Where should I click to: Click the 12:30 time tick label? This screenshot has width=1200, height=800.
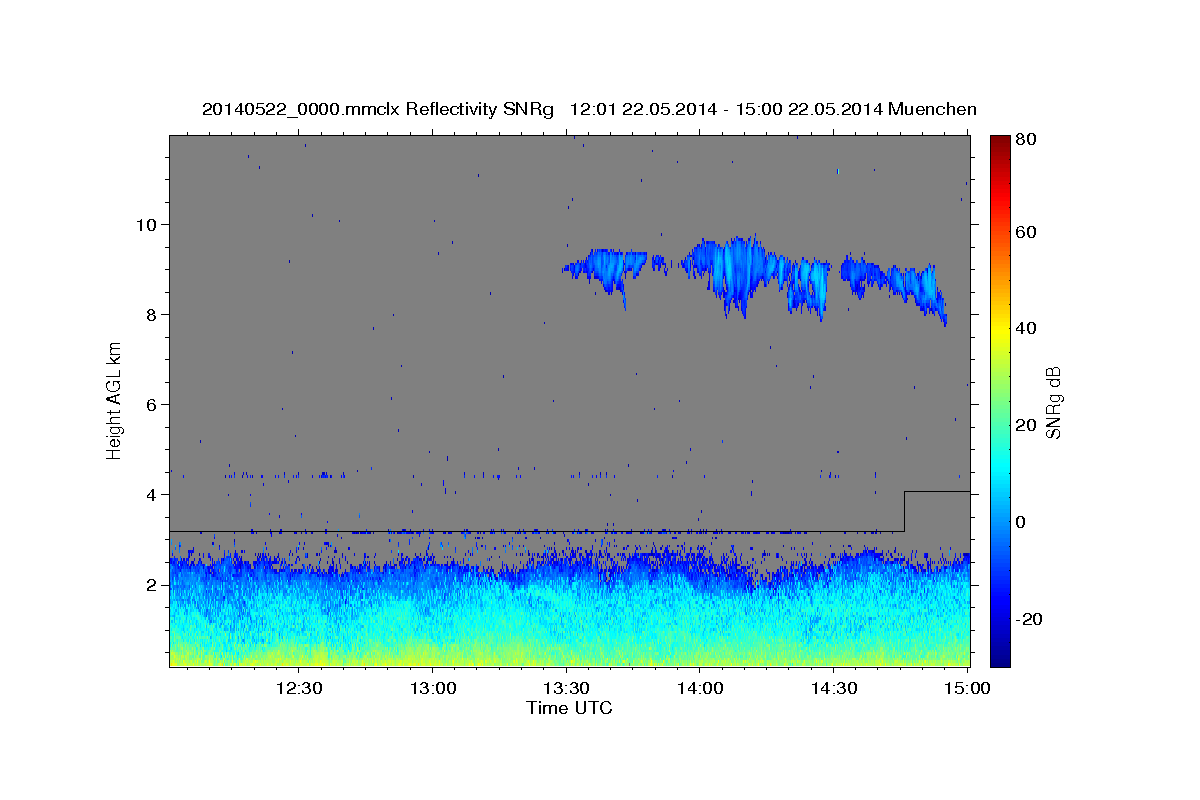[x=299, y=688]
